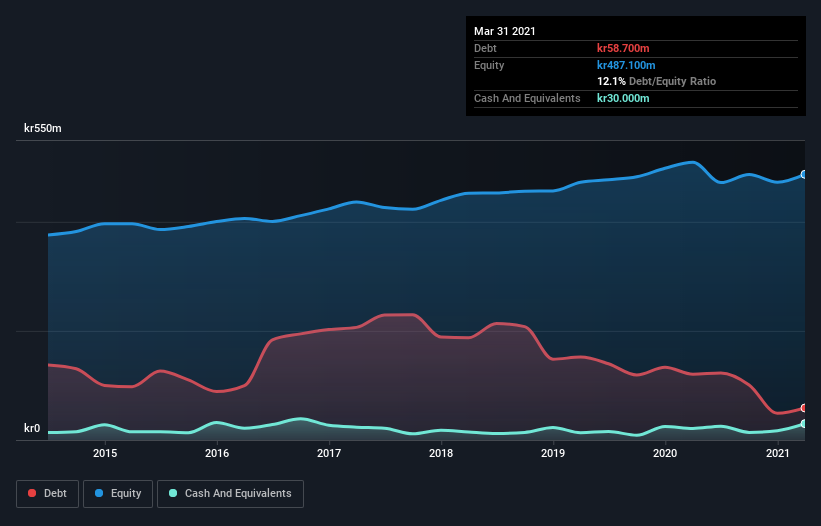Click the red Debt legend dot
The image size is (821, 526).
(32, 493)
